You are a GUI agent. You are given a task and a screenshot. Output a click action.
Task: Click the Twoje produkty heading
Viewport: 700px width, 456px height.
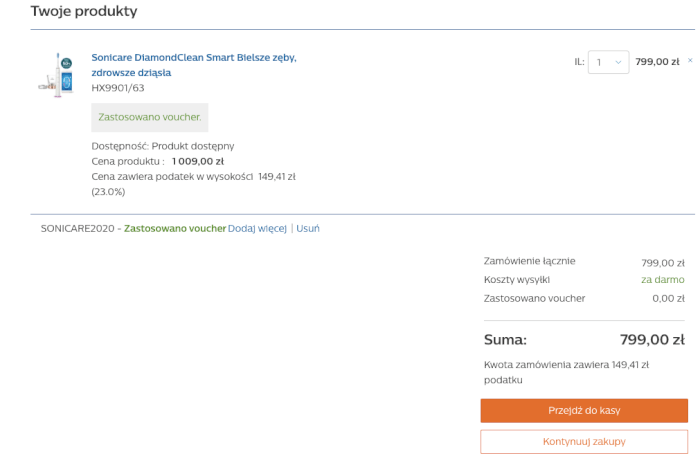pos(84,12)
